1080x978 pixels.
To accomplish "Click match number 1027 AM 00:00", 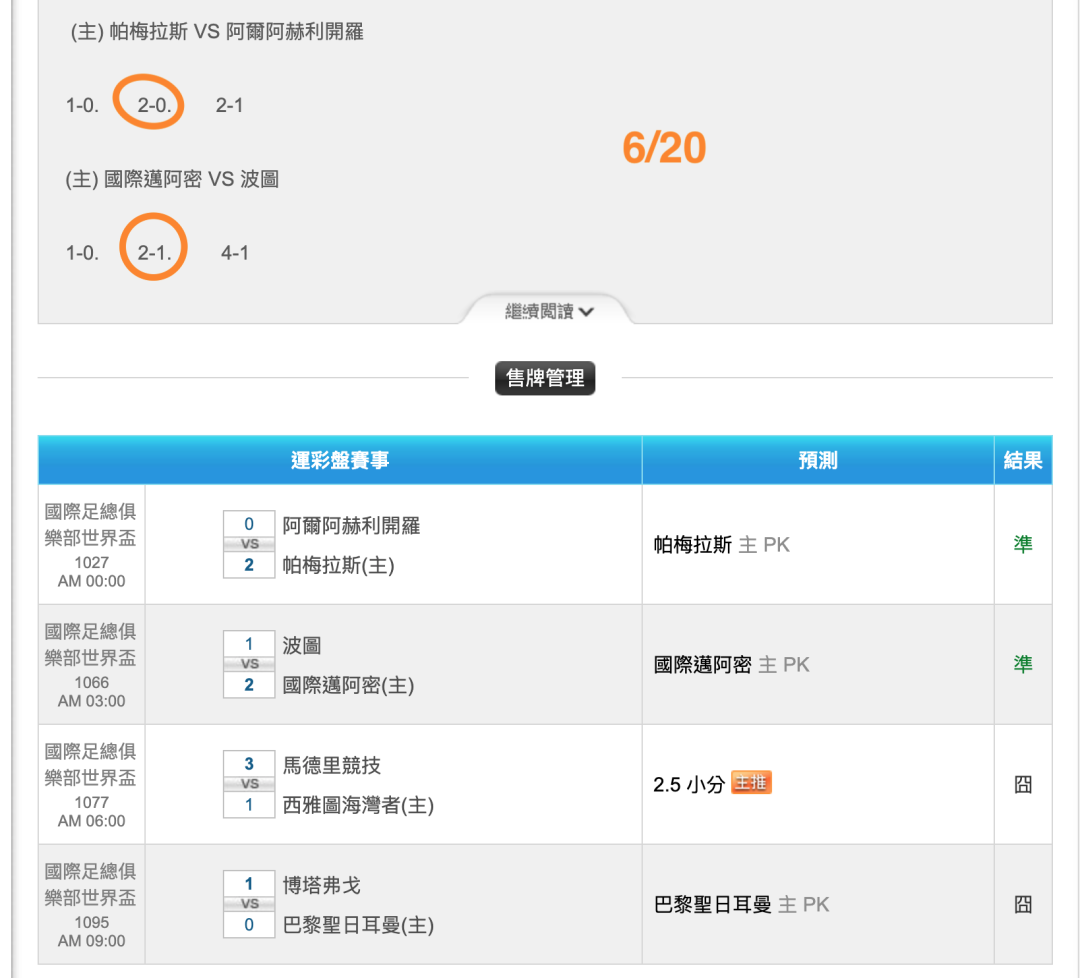I will [92, 572].
